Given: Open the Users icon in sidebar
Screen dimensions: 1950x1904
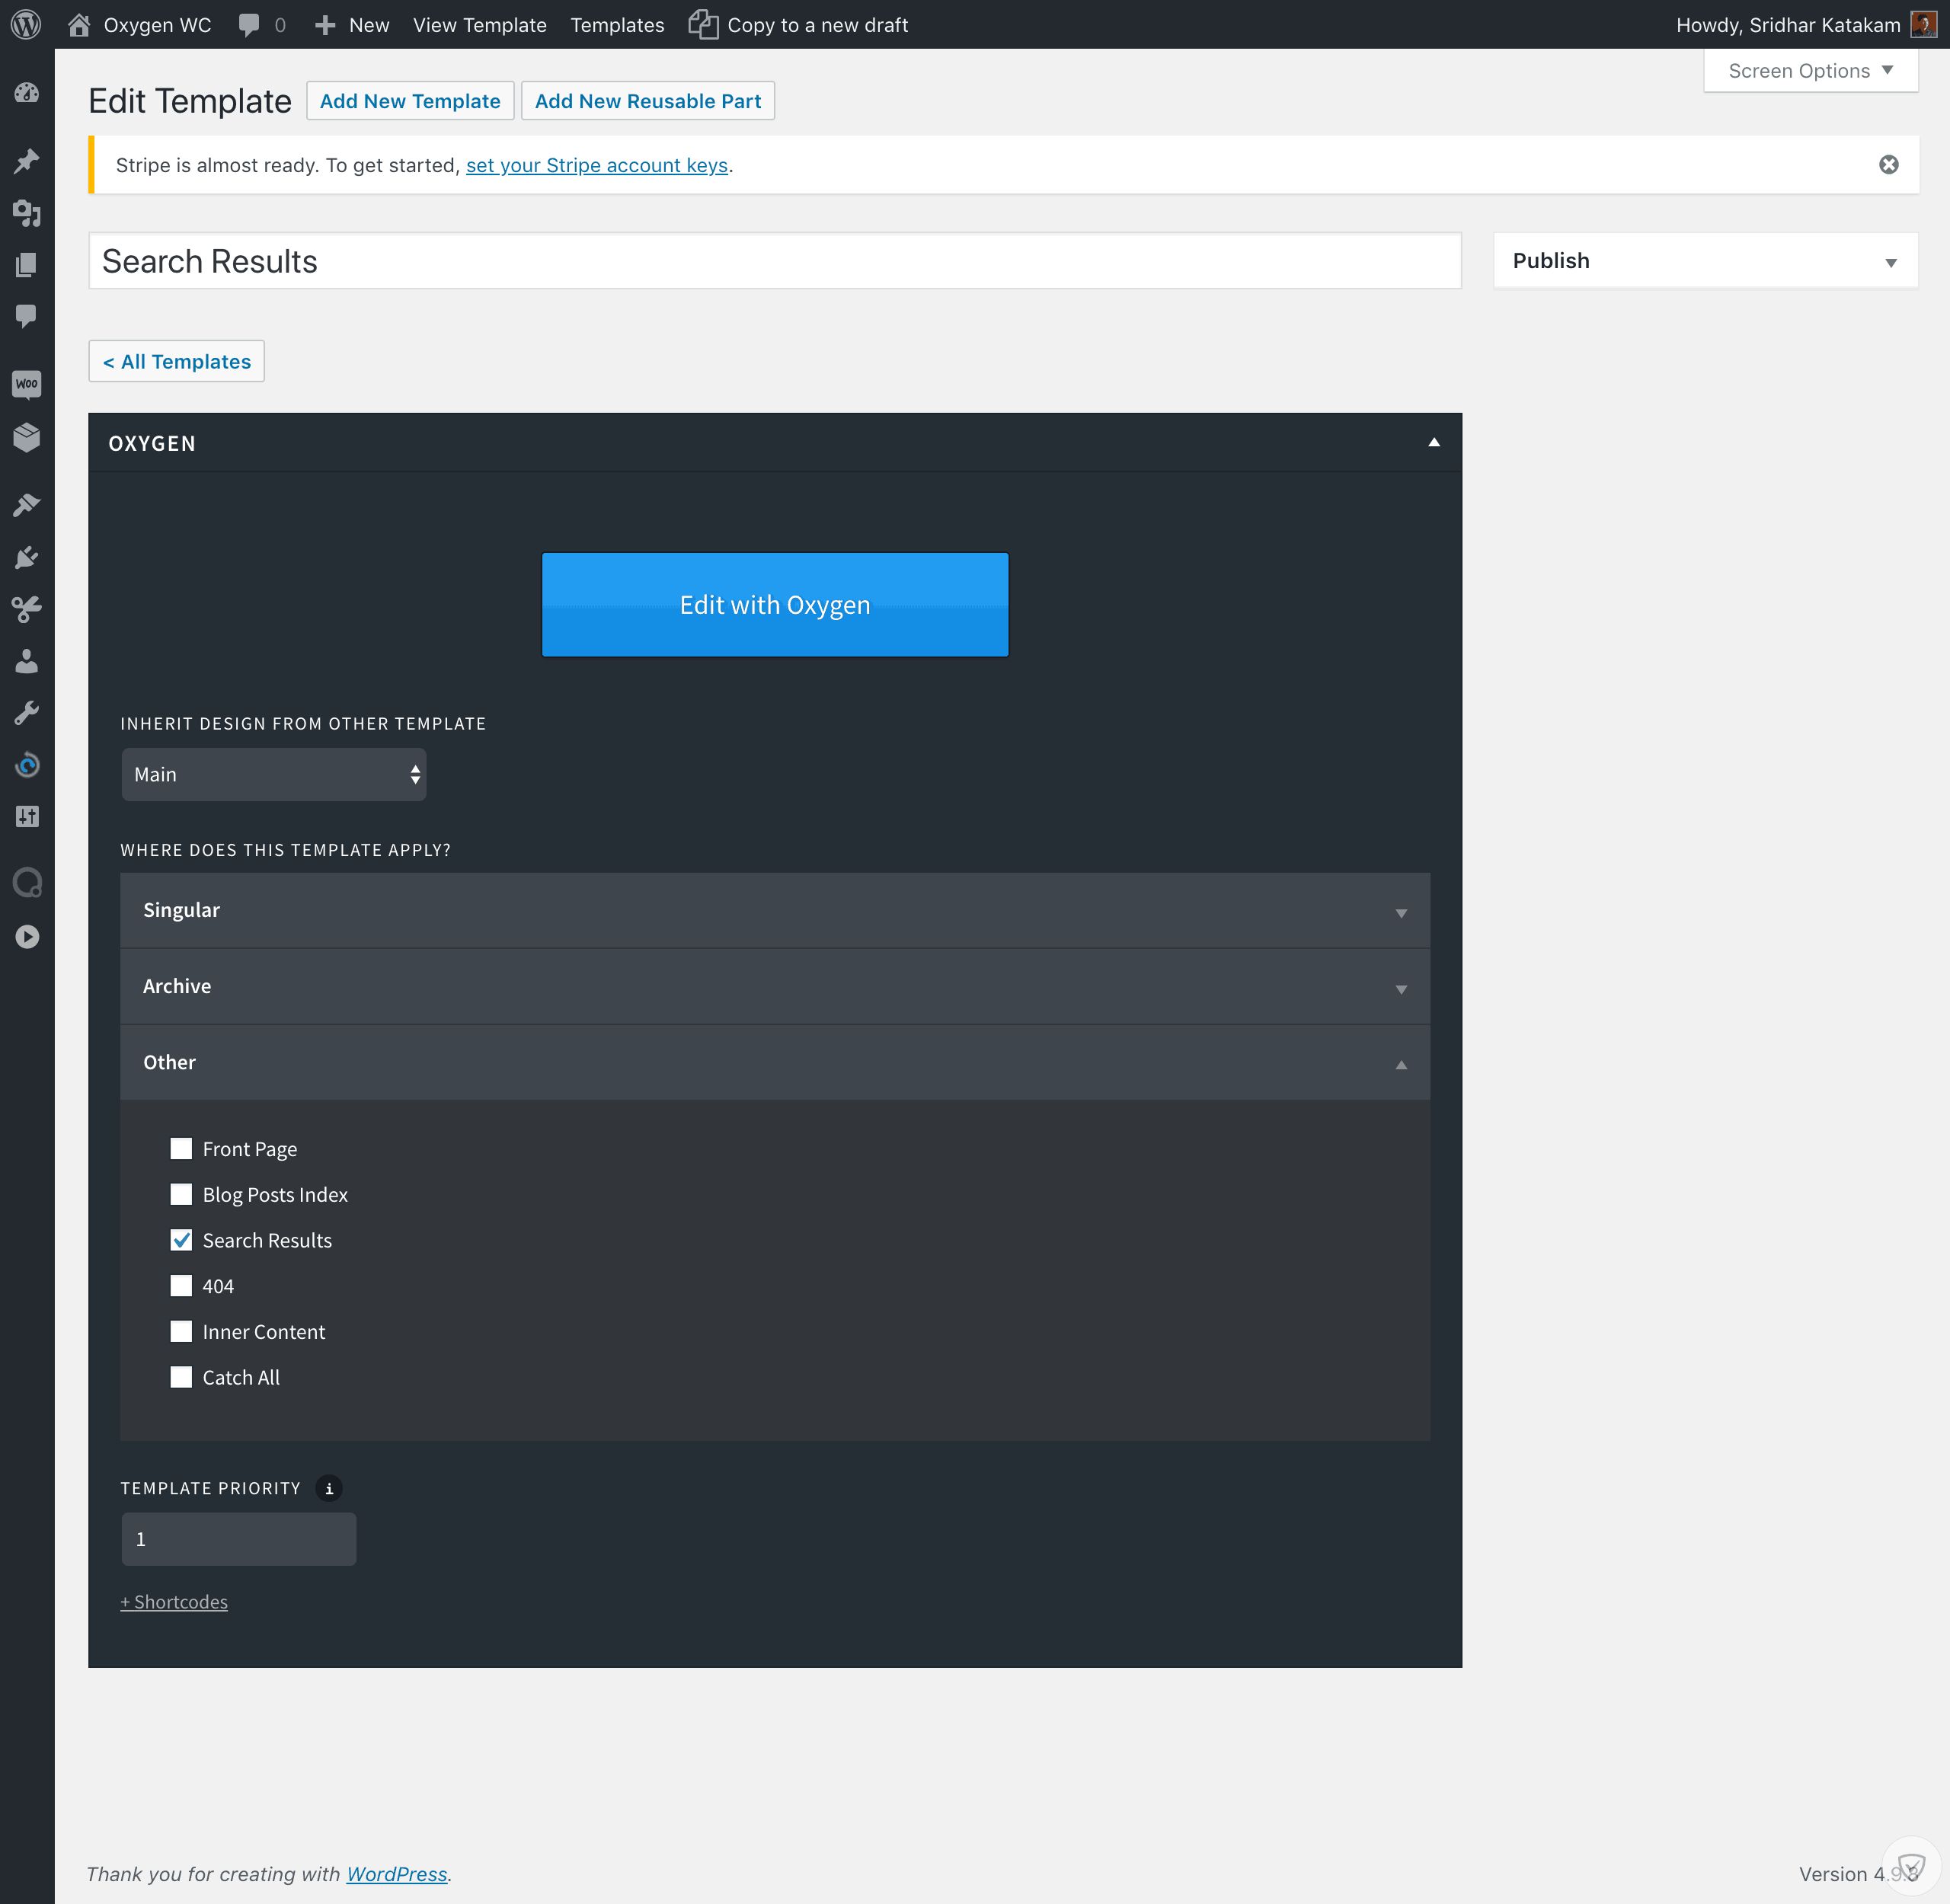Looking at the screenshot, I should coord(27,661).
